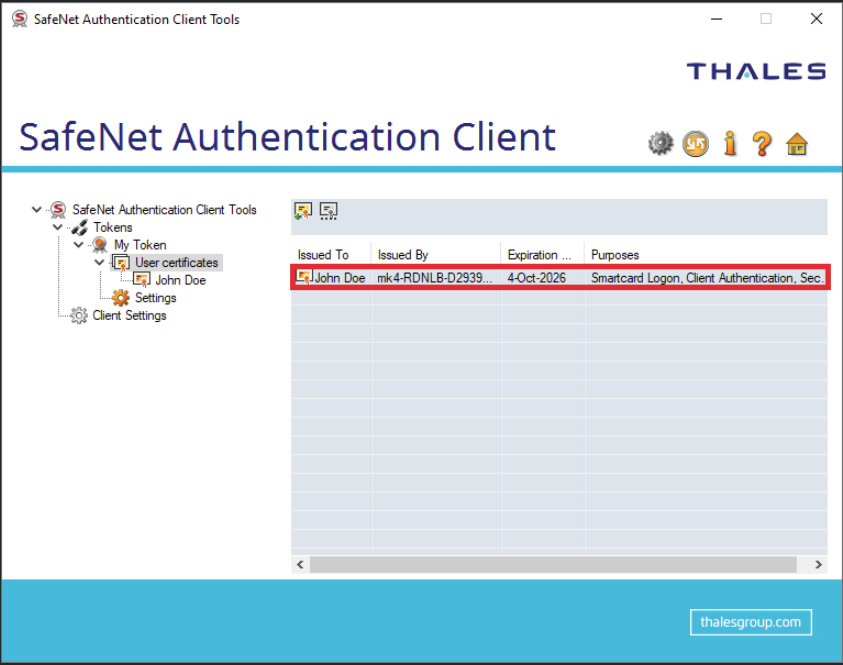Open the gear Simple View icon

pyautogui.click(x=660, y=144)
